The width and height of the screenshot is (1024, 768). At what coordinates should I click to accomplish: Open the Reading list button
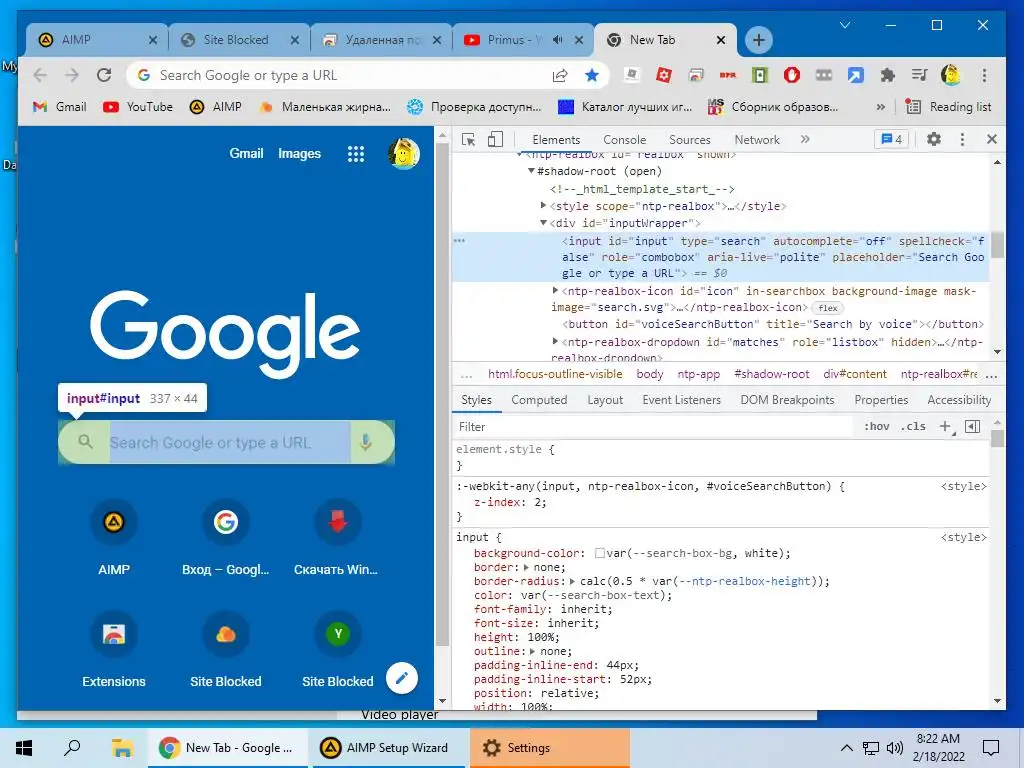point(948,106)
